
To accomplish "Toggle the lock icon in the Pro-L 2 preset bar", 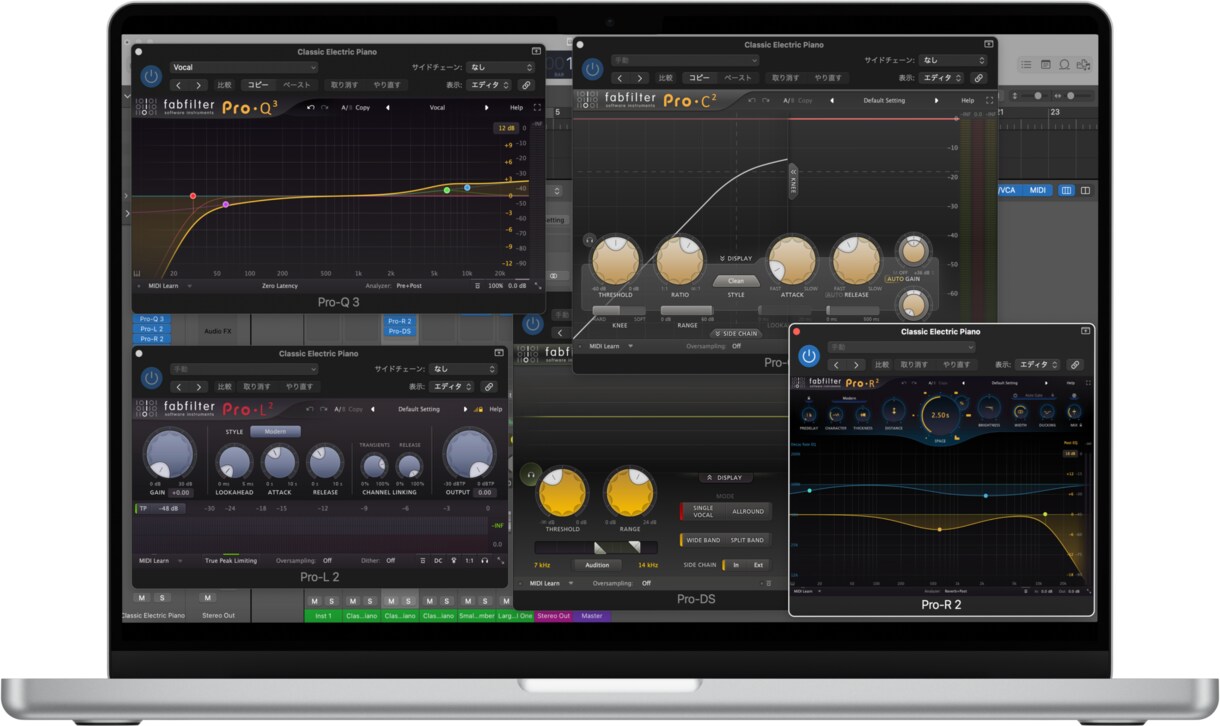I will [479, 409].
